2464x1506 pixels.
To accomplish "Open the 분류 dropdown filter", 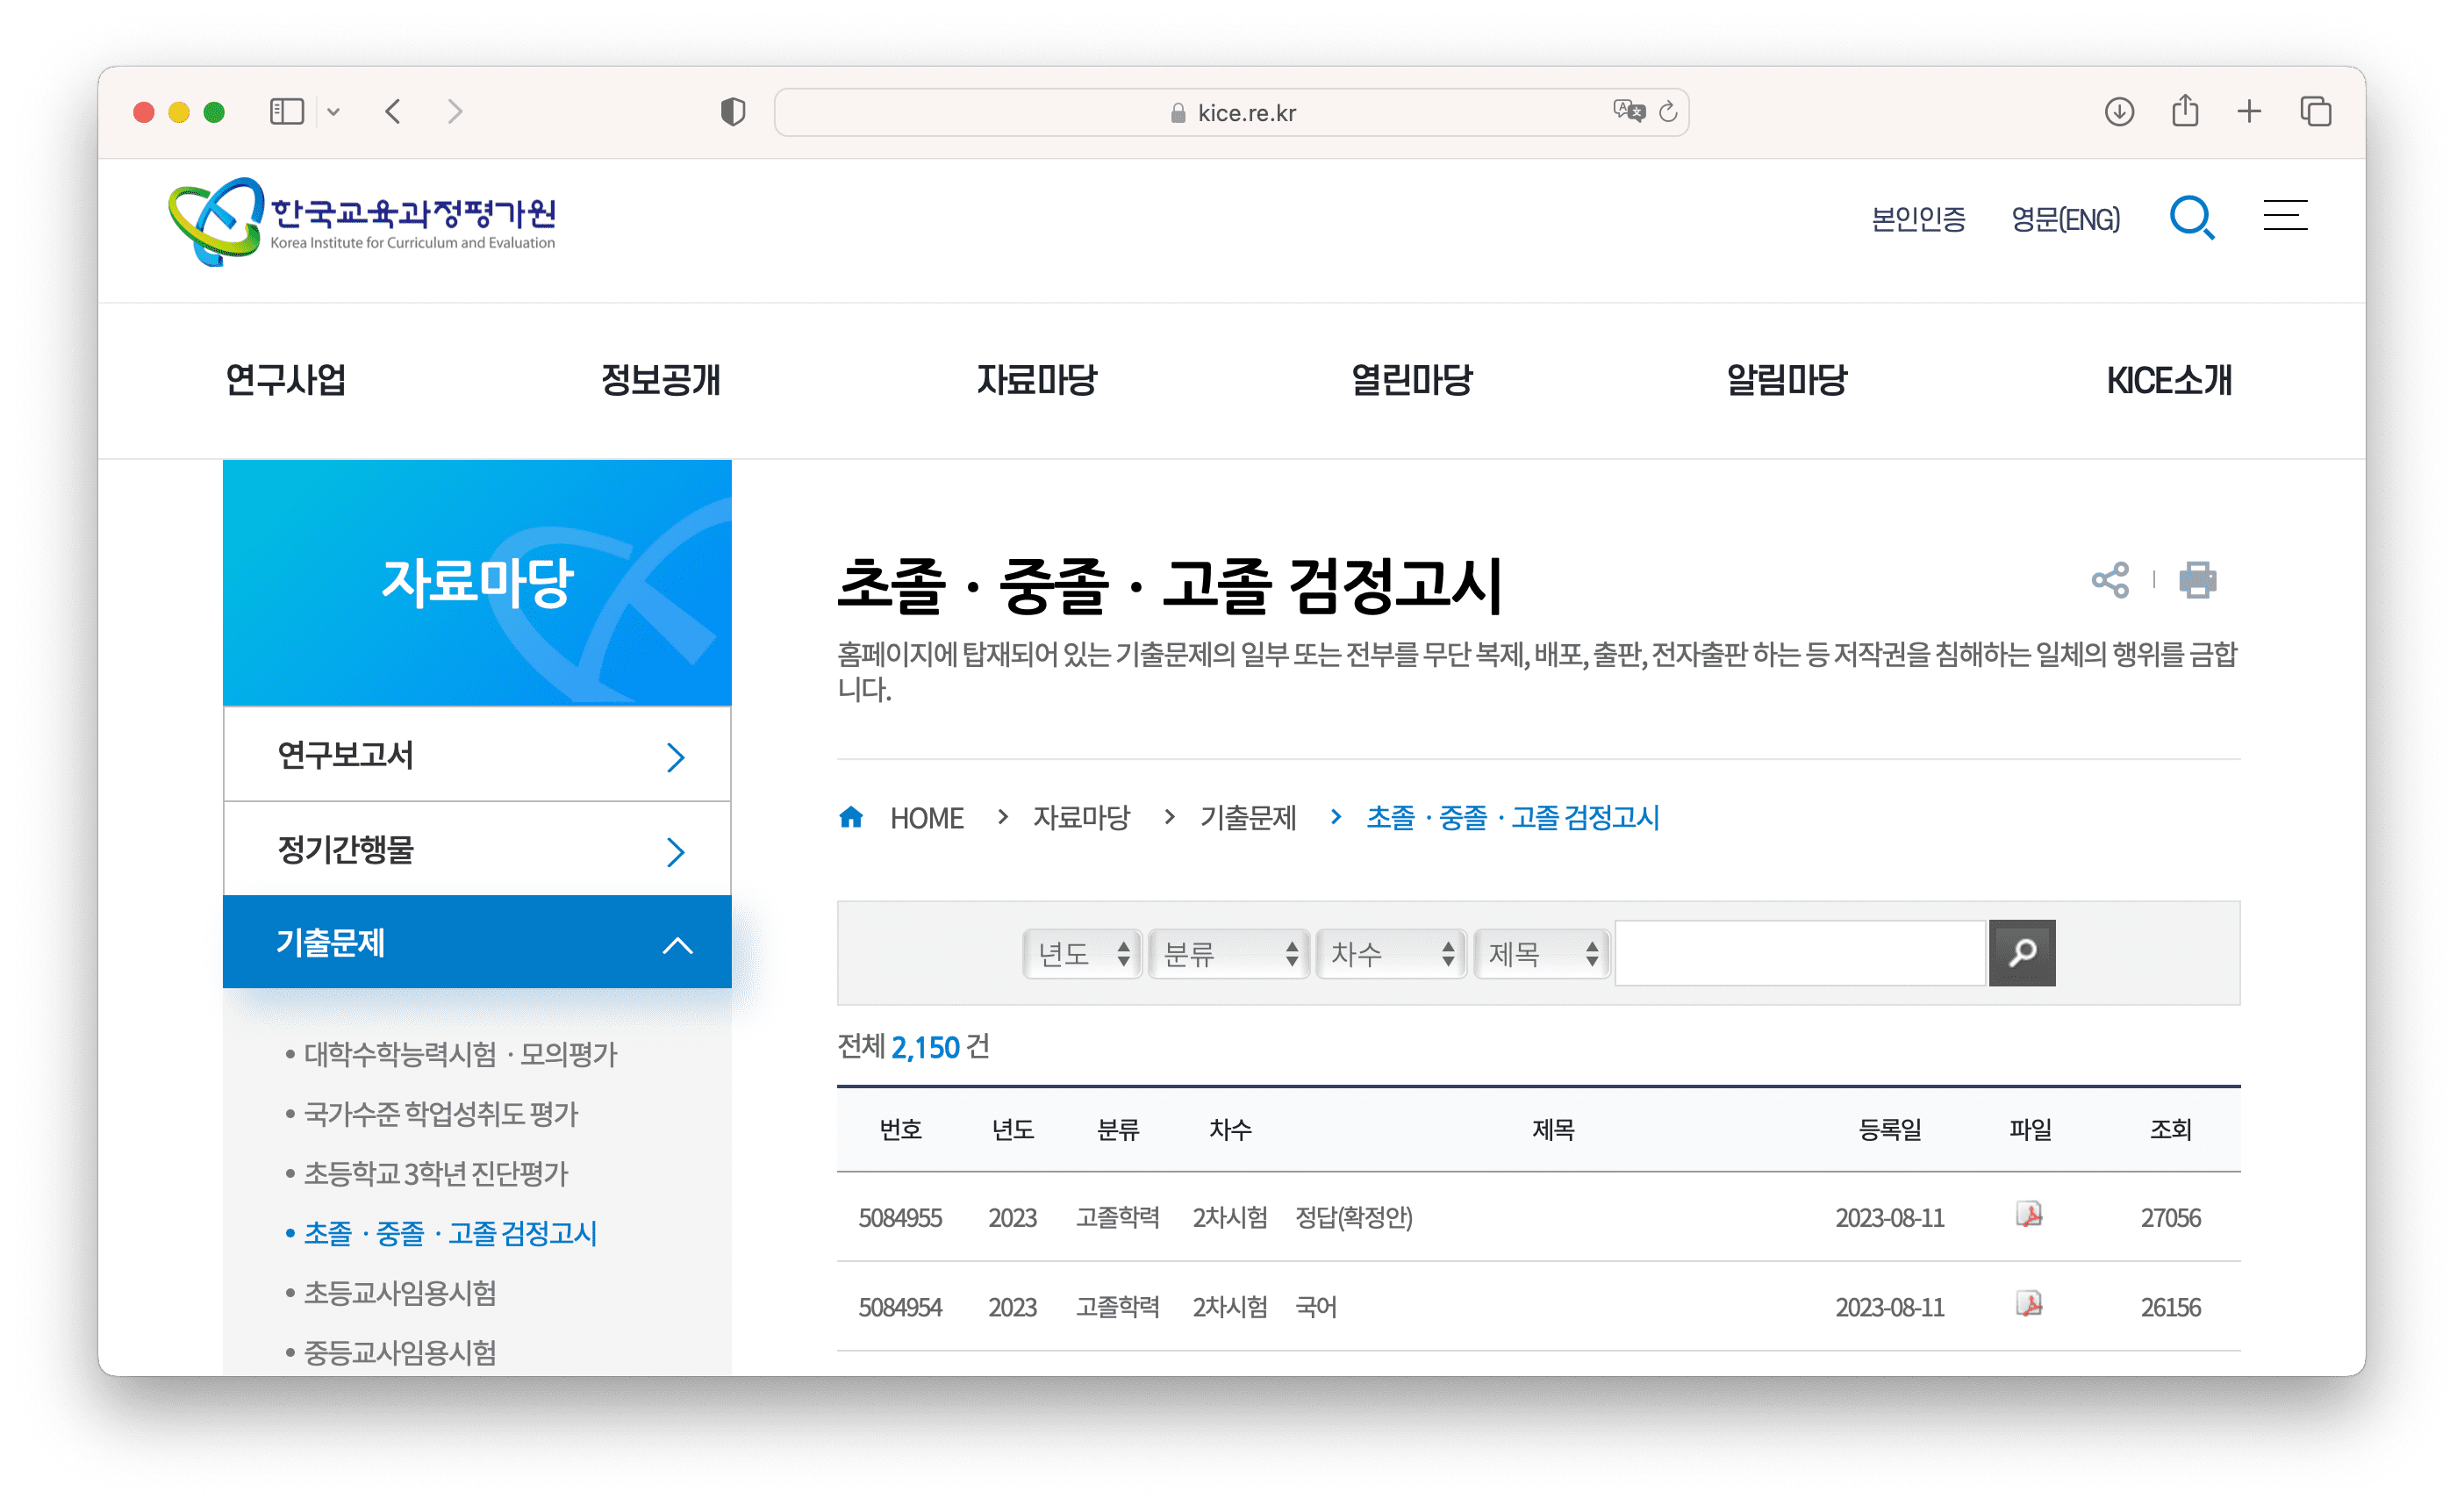I will coord(1229,954).
